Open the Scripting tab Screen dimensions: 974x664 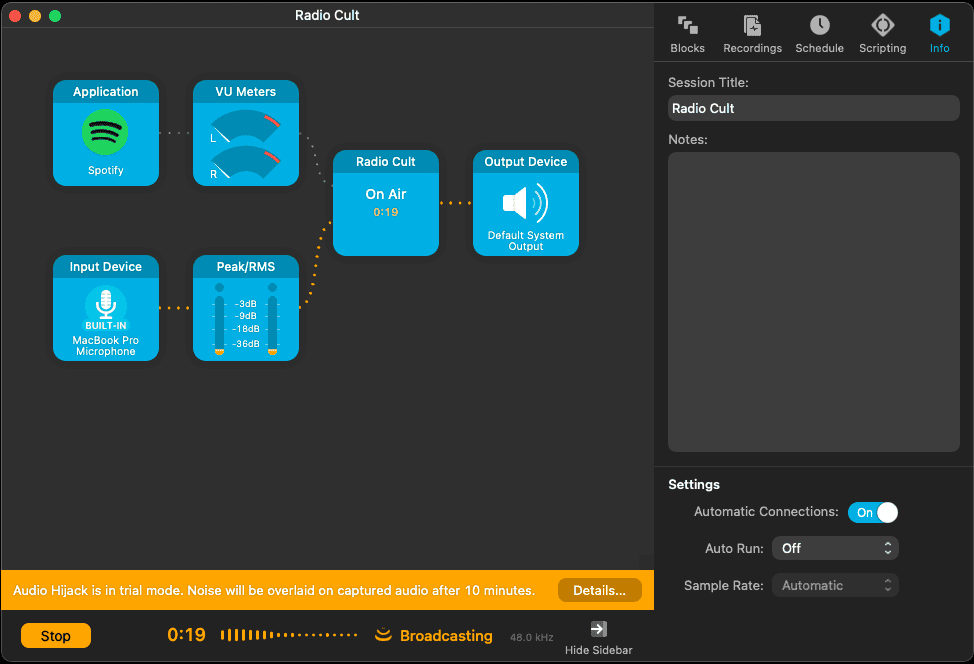(882, 34)
